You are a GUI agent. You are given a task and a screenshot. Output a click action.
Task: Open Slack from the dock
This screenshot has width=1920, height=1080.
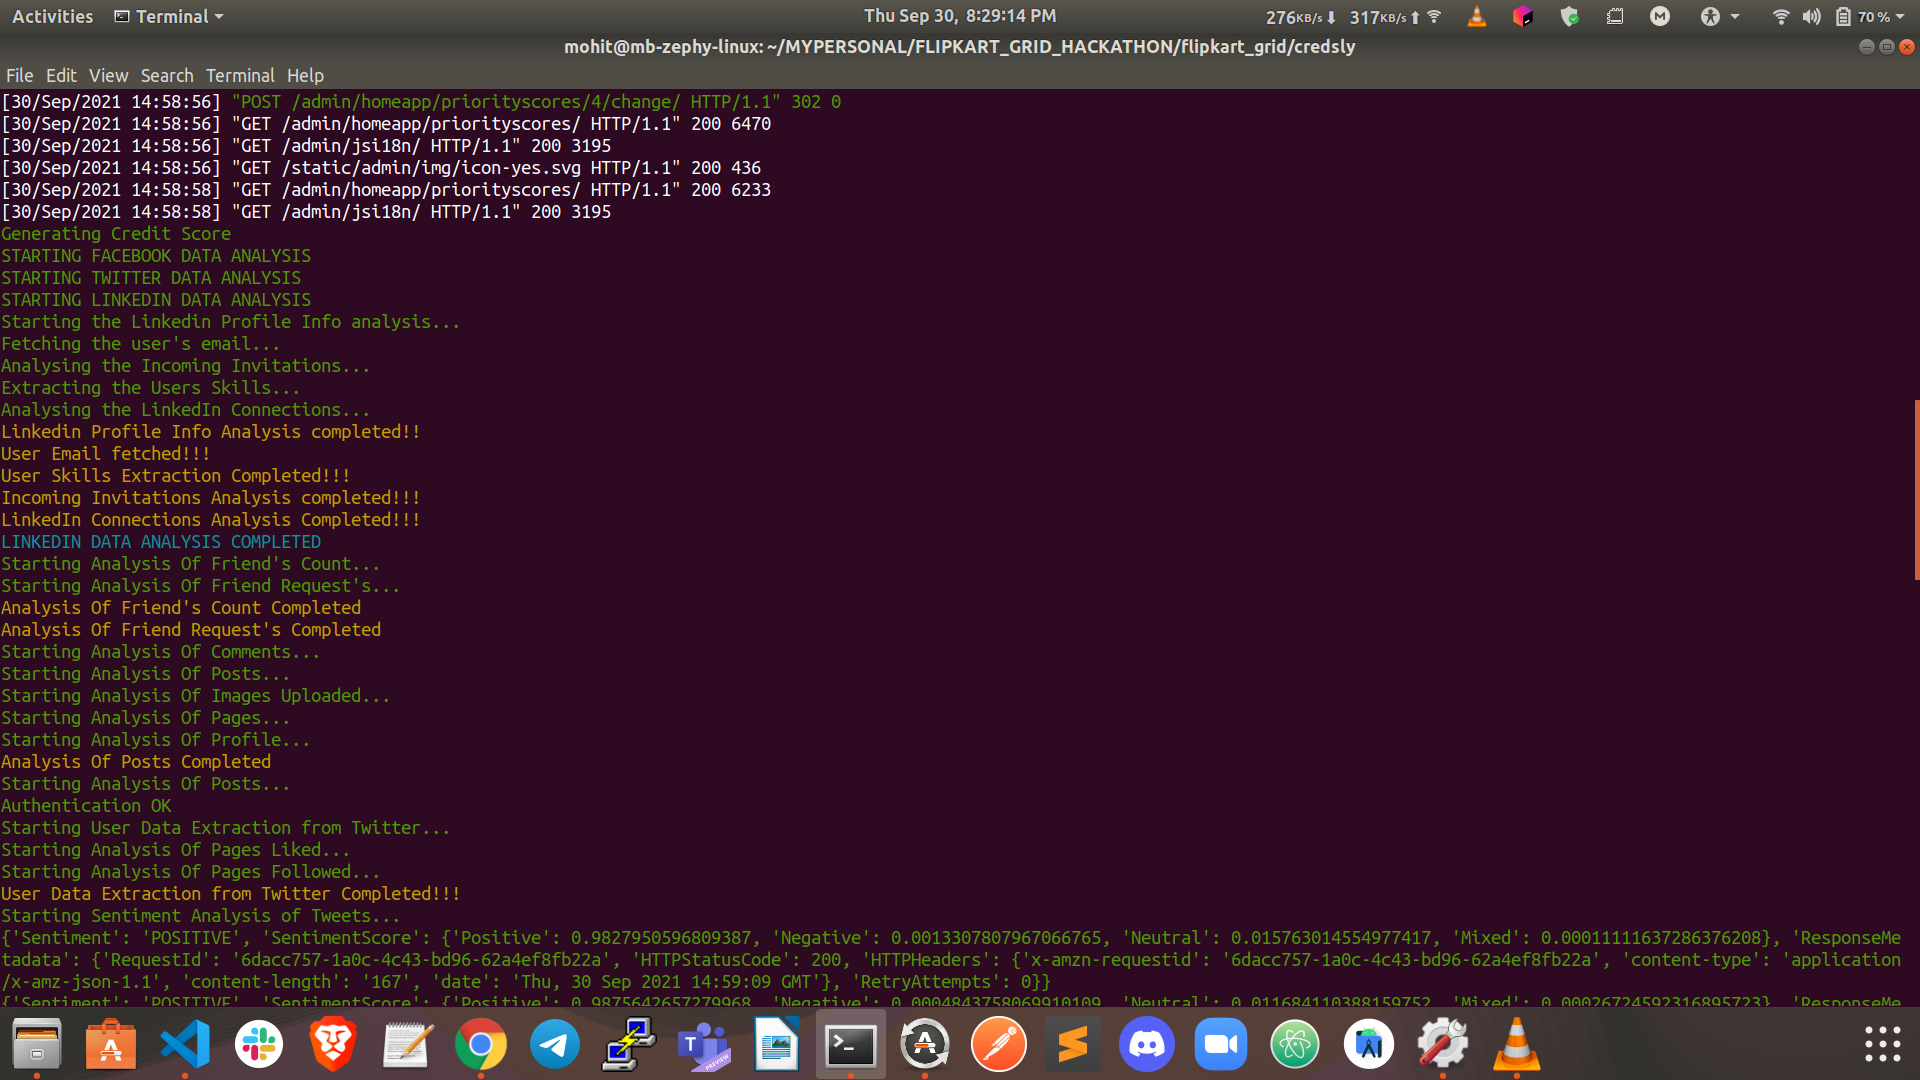coord(259,1044)
